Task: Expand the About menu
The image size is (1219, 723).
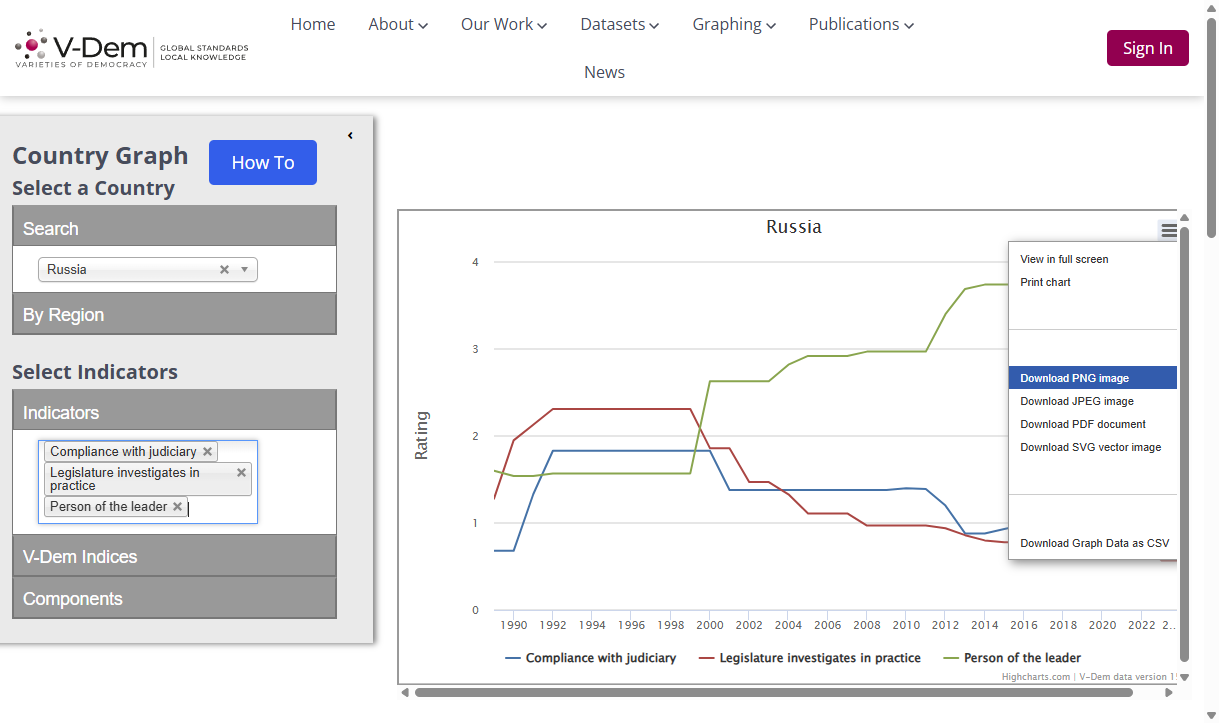Action: pyautogui.click(x=398, y=24)
